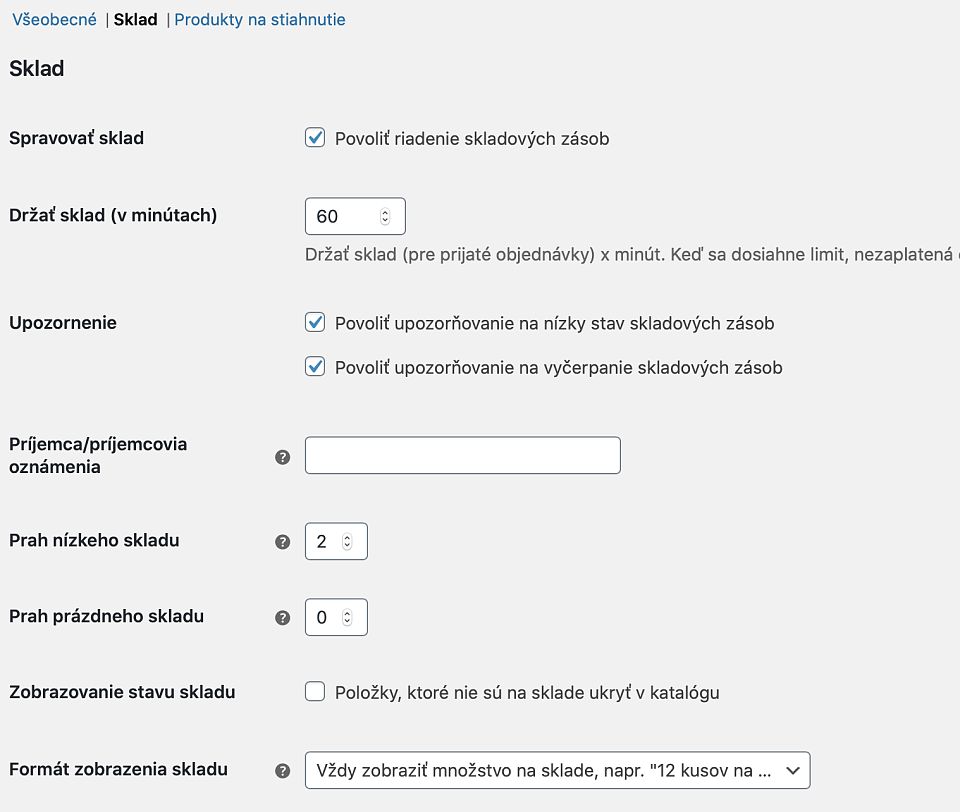Click help icon next to Príjemca/príjemcovia oznámenia
Screen dimensions: 960x812
(x=283, y=457)
